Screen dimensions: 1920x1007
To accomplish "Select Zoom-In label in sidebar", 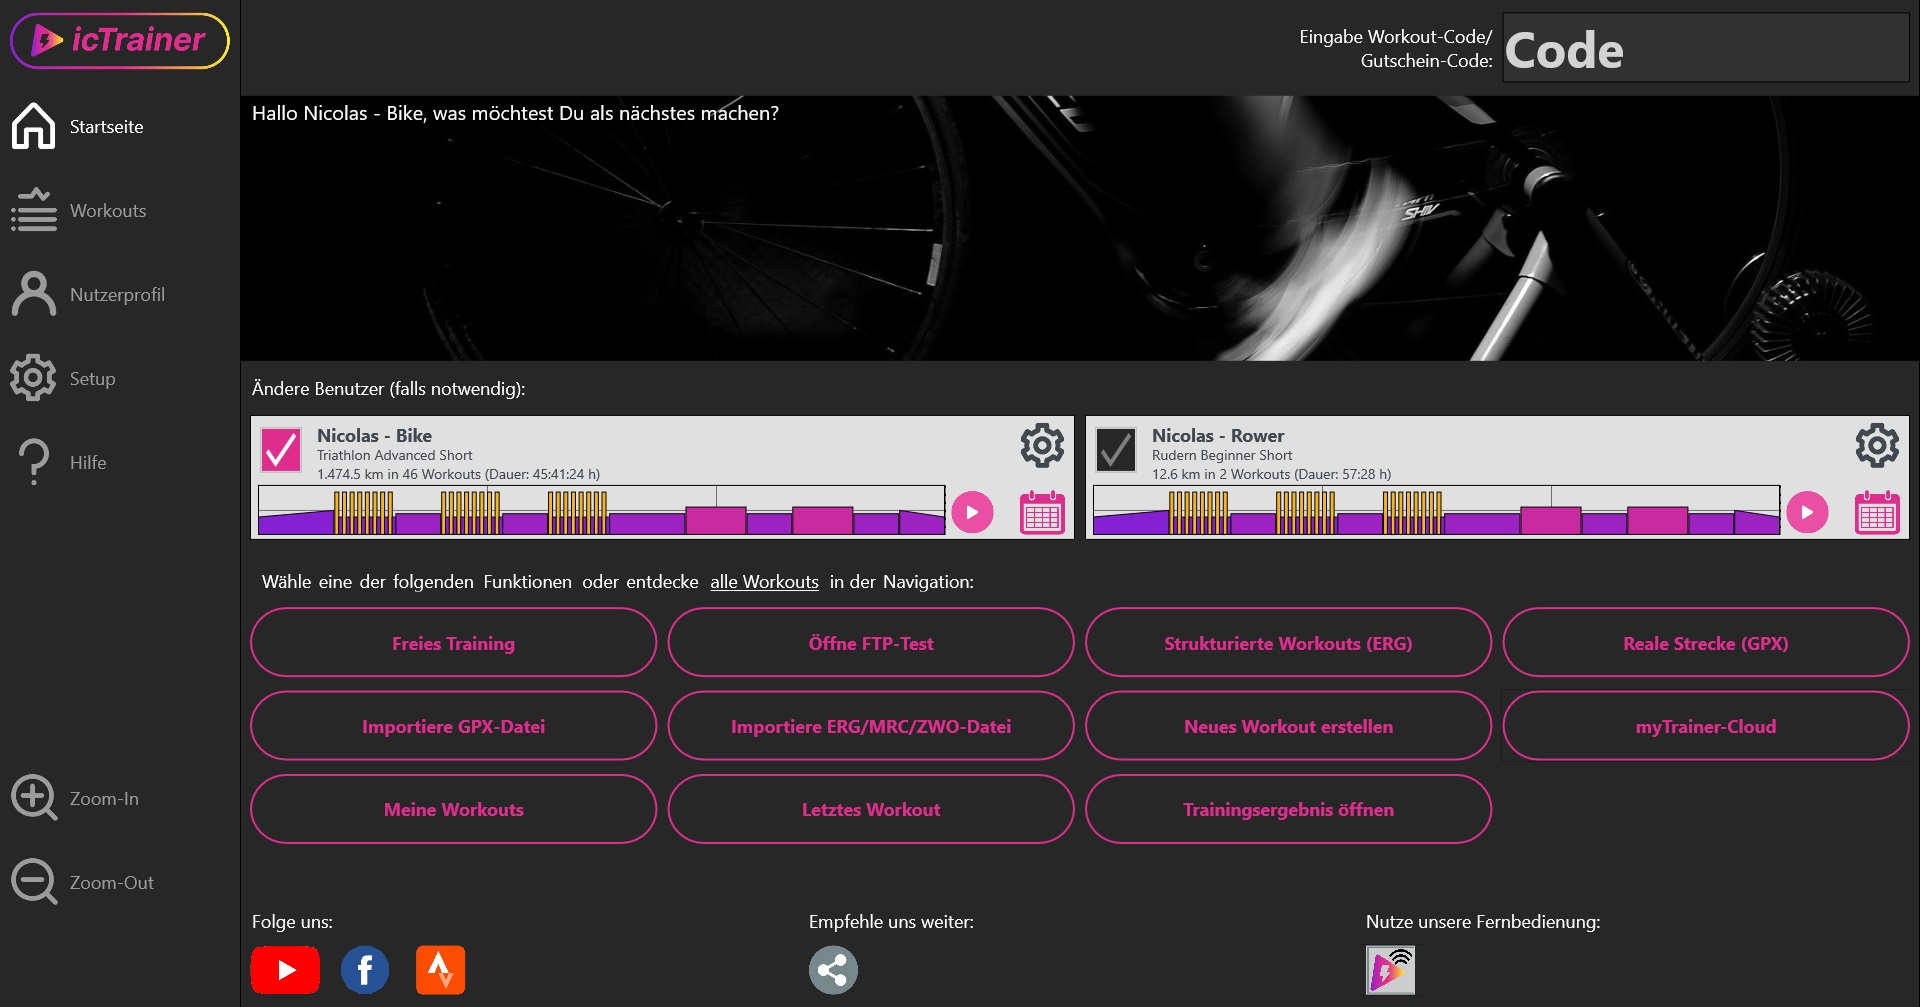I will [x=104, y=799].
